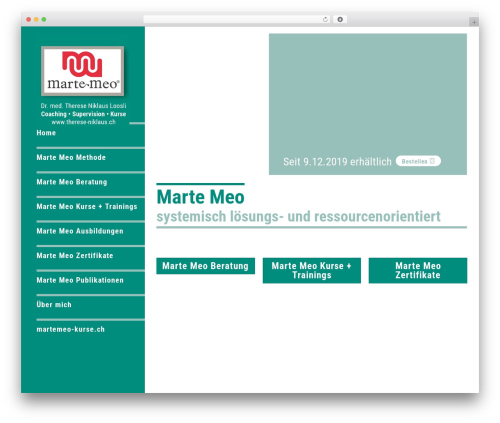Click the download icon beside address bar
The height and width of the screenshot is (423, 500).
[340, 20]
